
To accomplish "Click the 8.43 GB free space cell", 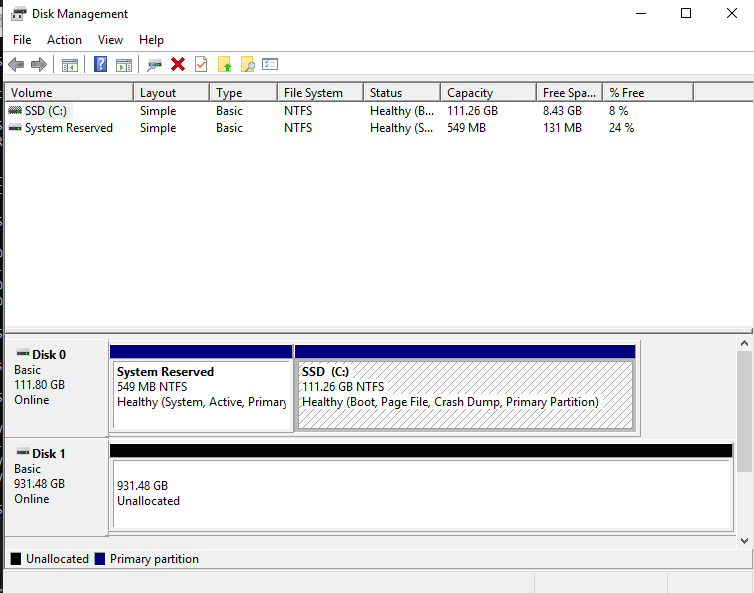I will click(562, 111).
